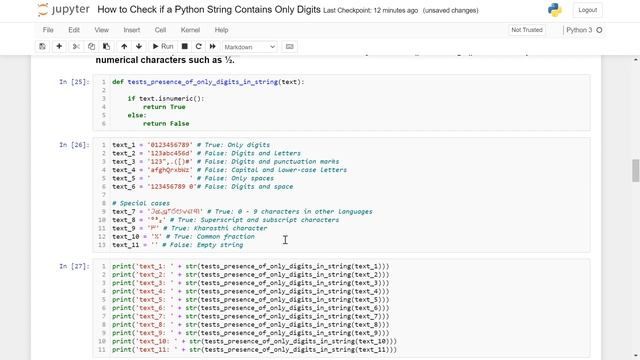
Task: Click the 'return True' line
Action: (x=164, y=107)
